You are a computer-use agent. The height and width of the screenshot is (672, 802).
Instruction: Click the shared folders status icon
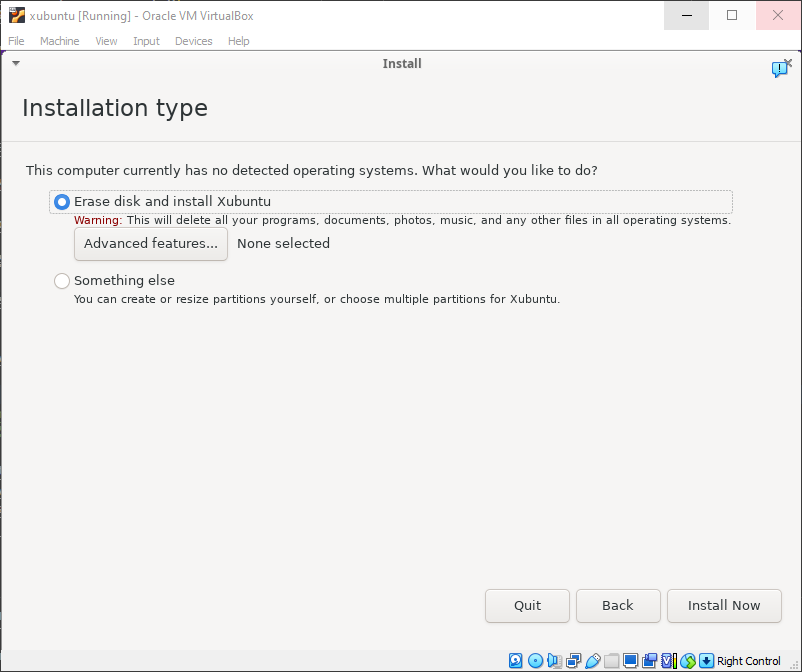pyautogui.click(x=612, y=661)
